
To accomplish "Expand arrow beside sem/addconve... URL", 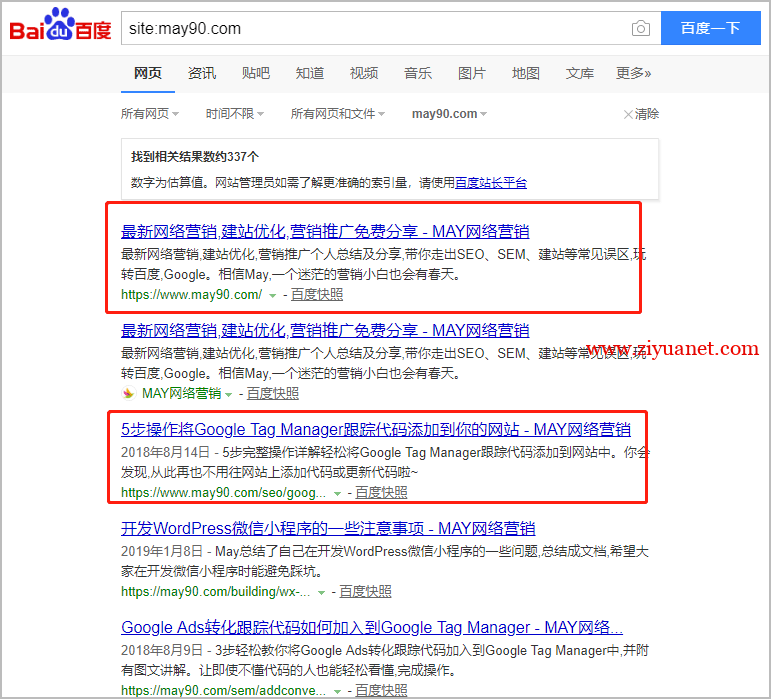I will (337, 691).
